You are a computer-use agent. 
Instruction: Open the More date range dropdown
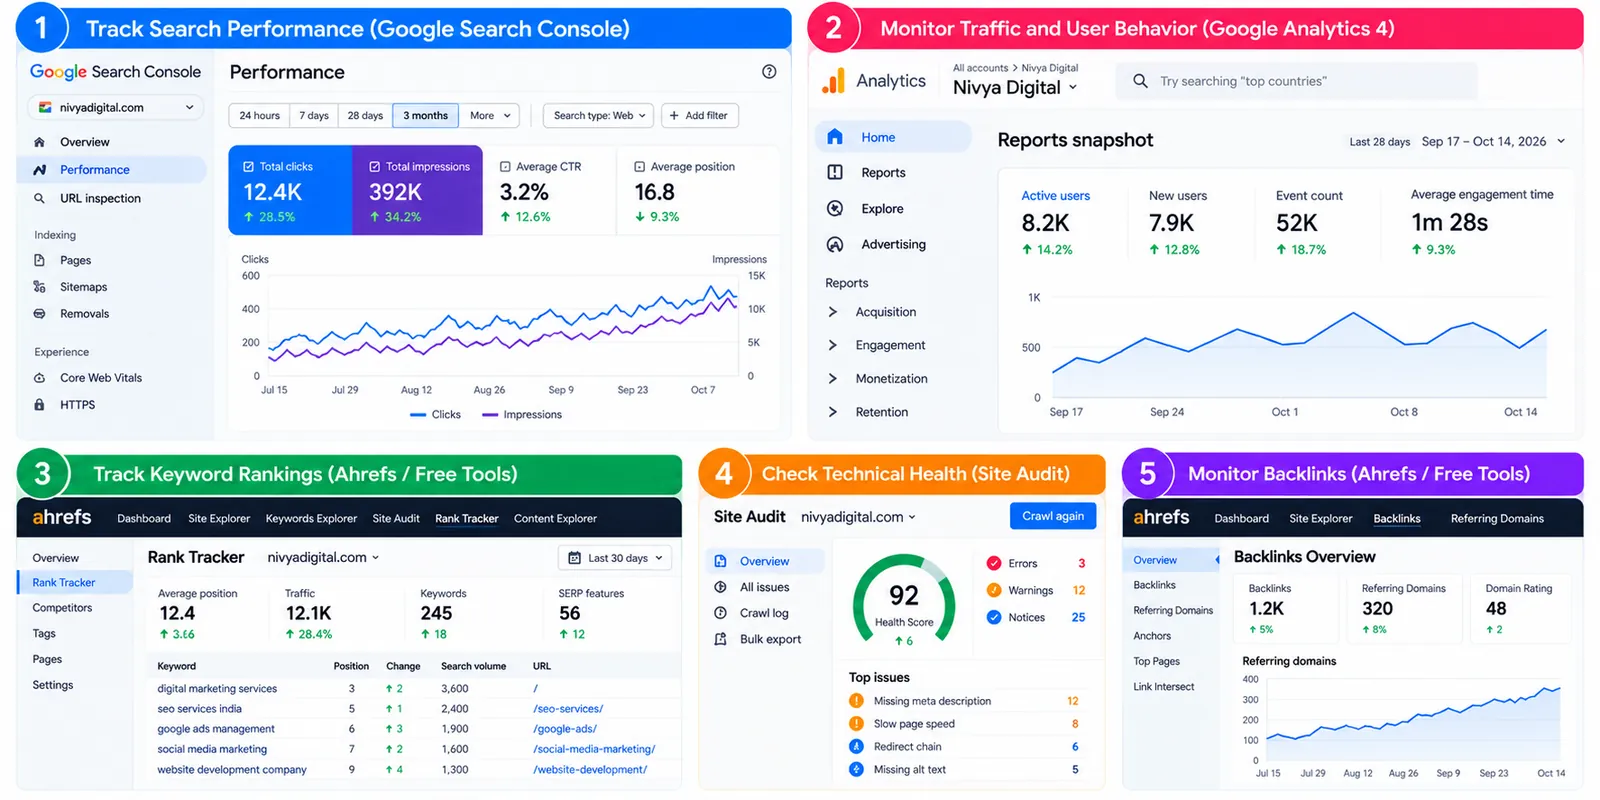click(490, 116)
